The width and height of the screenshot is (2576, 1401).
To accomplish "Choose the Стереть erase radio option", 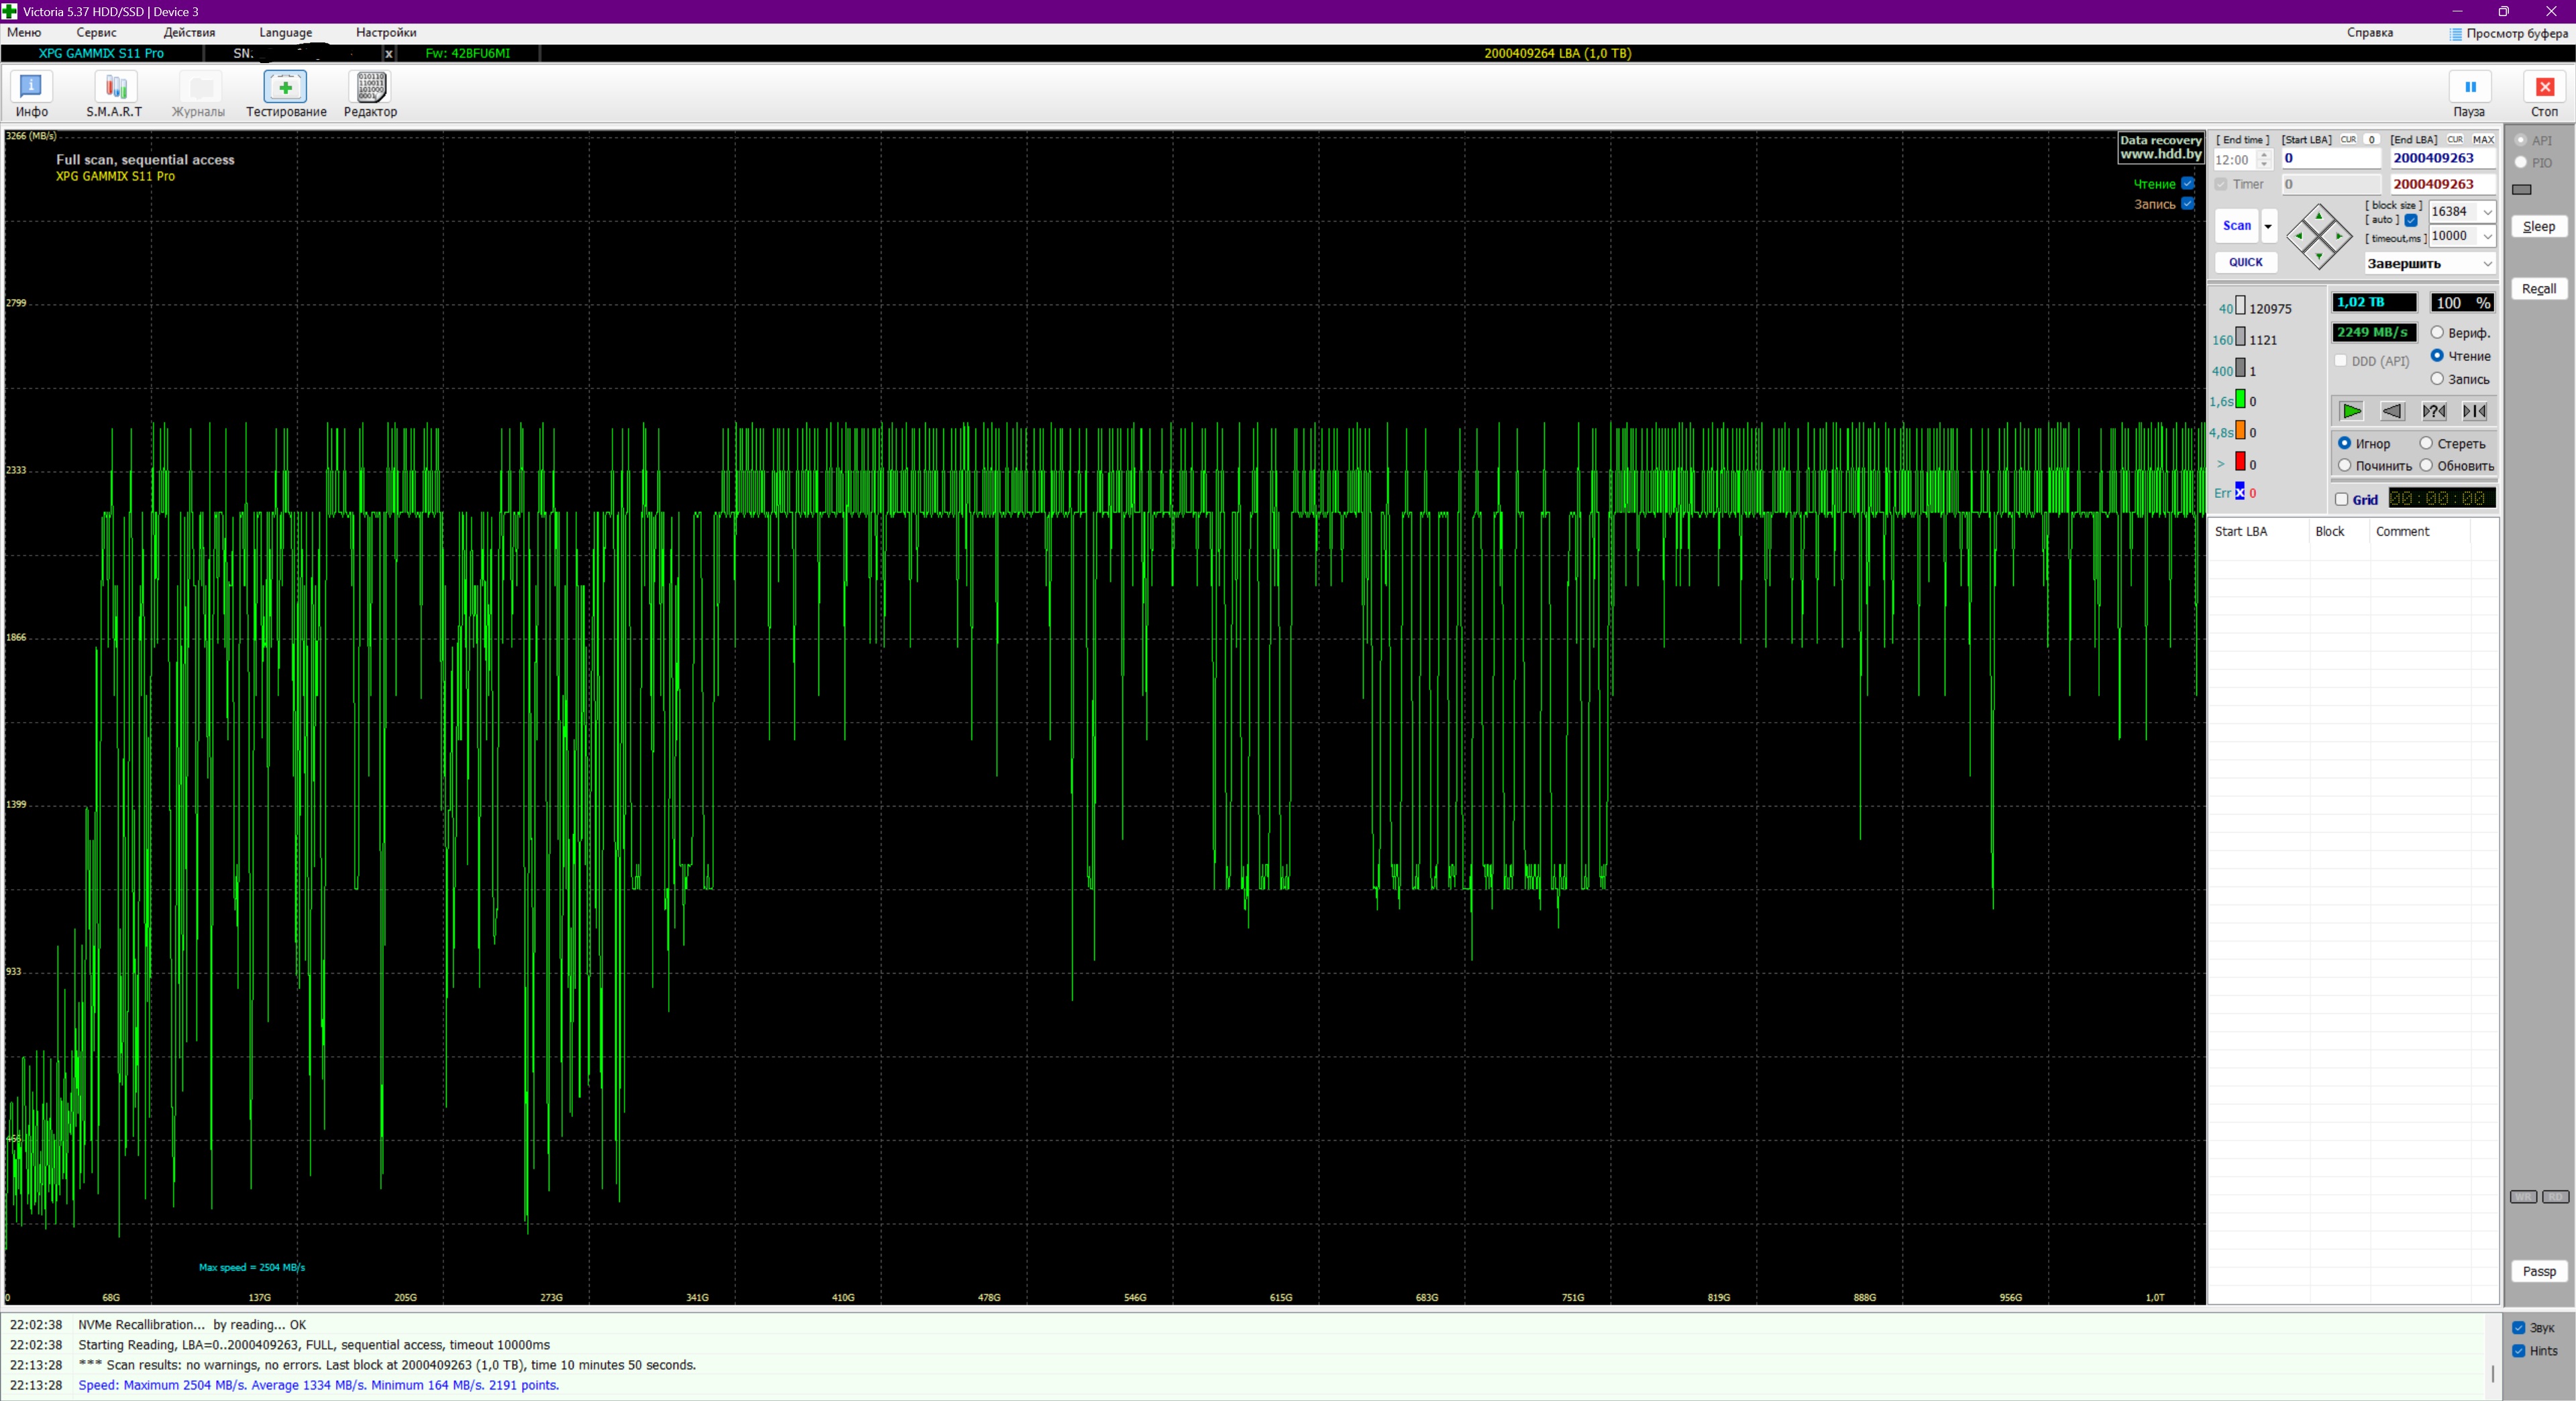I will click(x=2426, y=443).
